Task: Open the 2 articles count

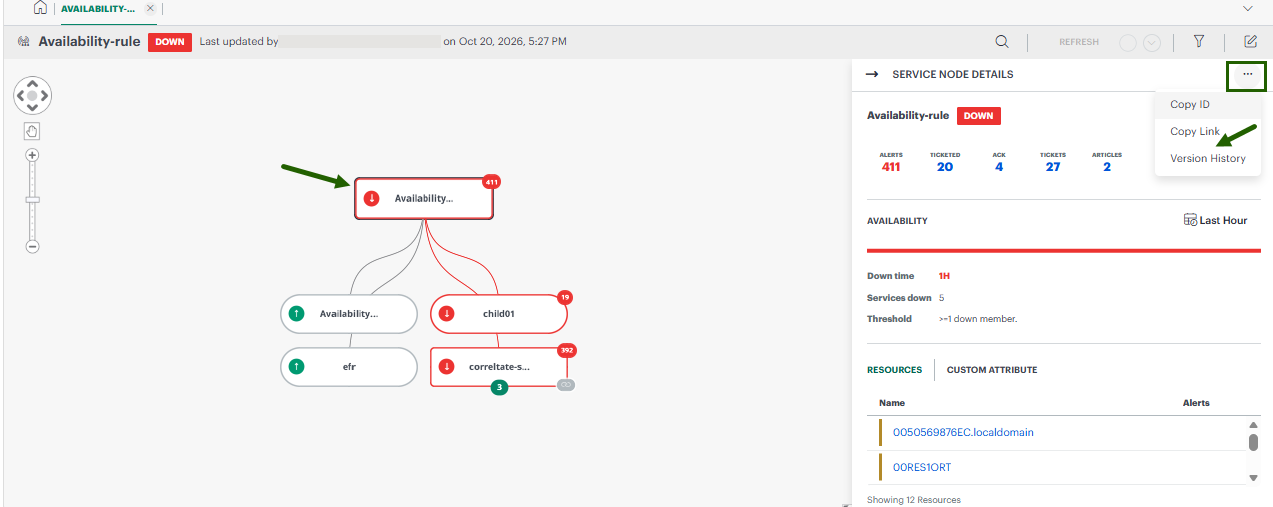Action: click(x=1107, y=167)
